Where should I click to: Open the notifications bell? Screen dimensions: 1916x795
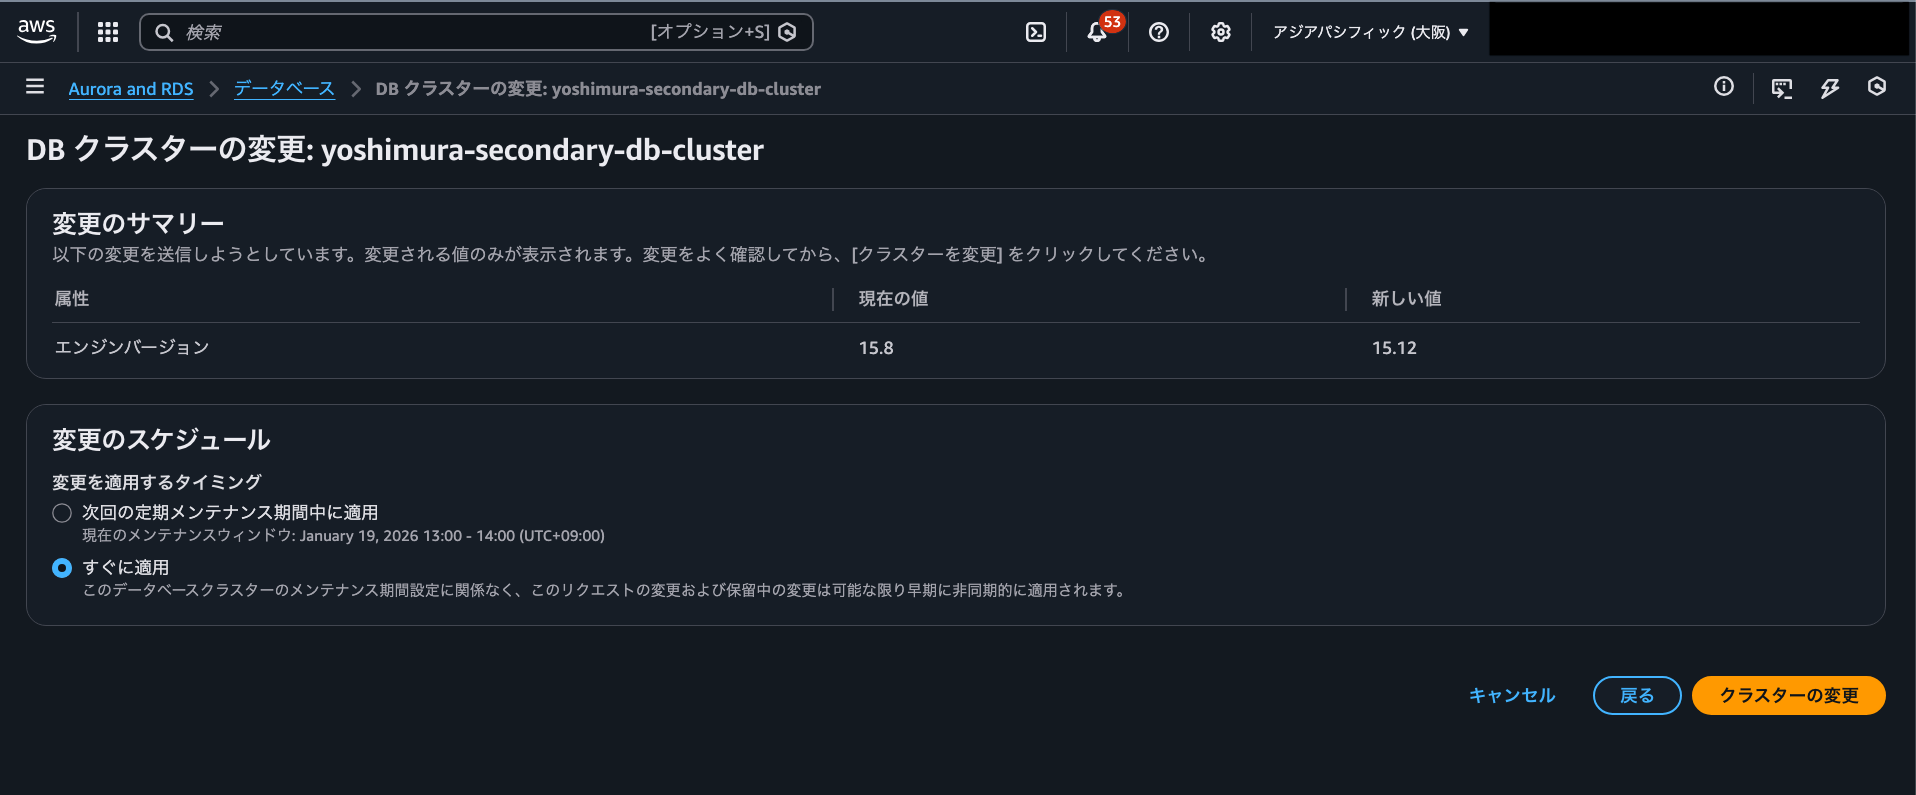1097,32
